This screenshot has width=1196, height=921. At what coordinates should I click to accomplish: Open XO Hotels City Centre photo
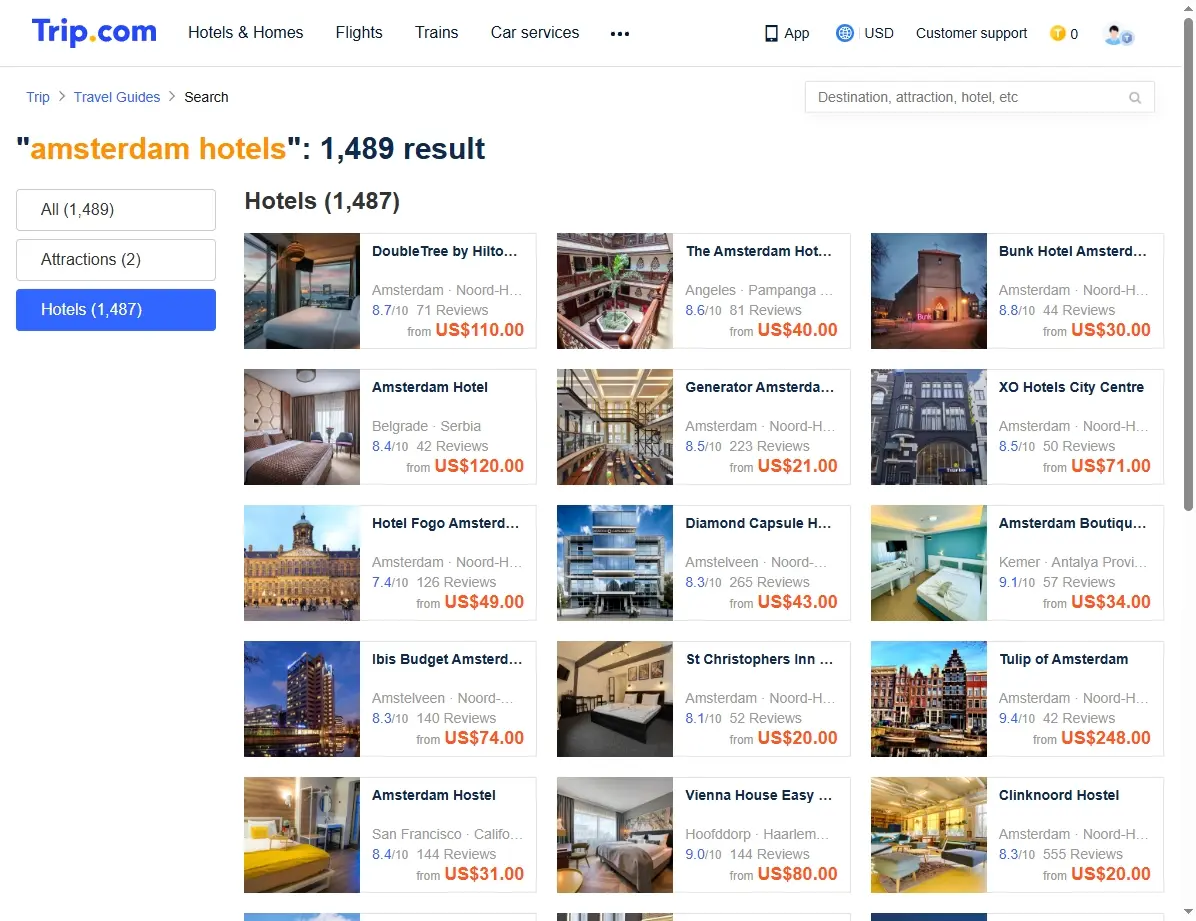928,427
